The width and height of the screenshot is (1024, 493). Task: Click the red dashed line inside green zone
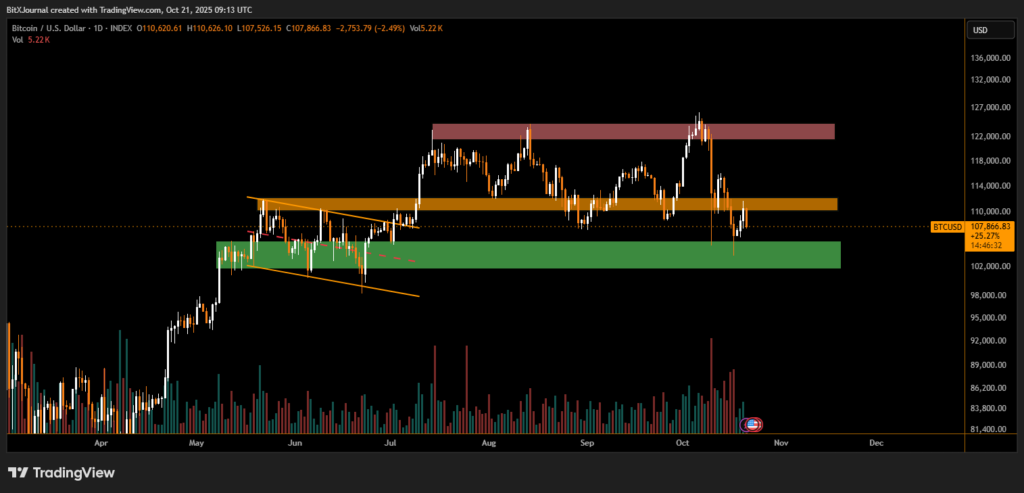(x=395, y=260)
